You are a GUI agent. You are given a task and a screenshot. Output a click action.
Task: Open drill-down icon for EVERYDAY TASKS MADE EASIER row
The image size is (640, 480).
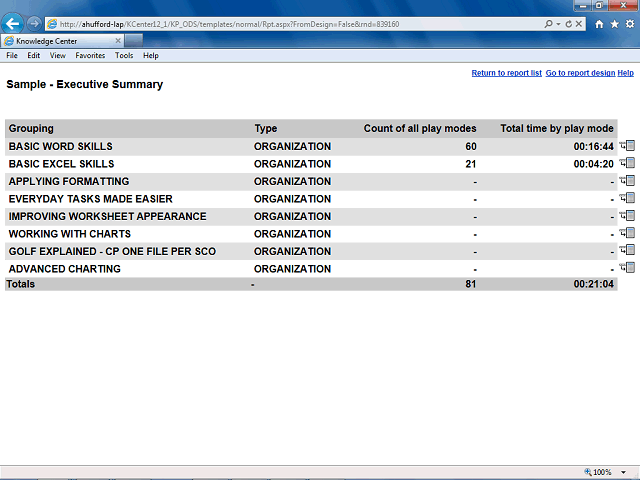click(627, 198)
